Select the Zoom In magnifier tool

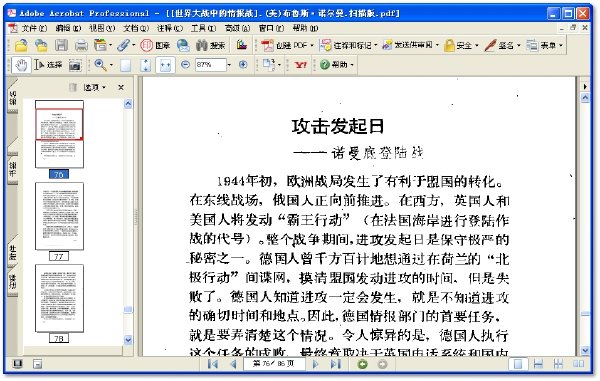pyautogui.click(x=100, y=65)
